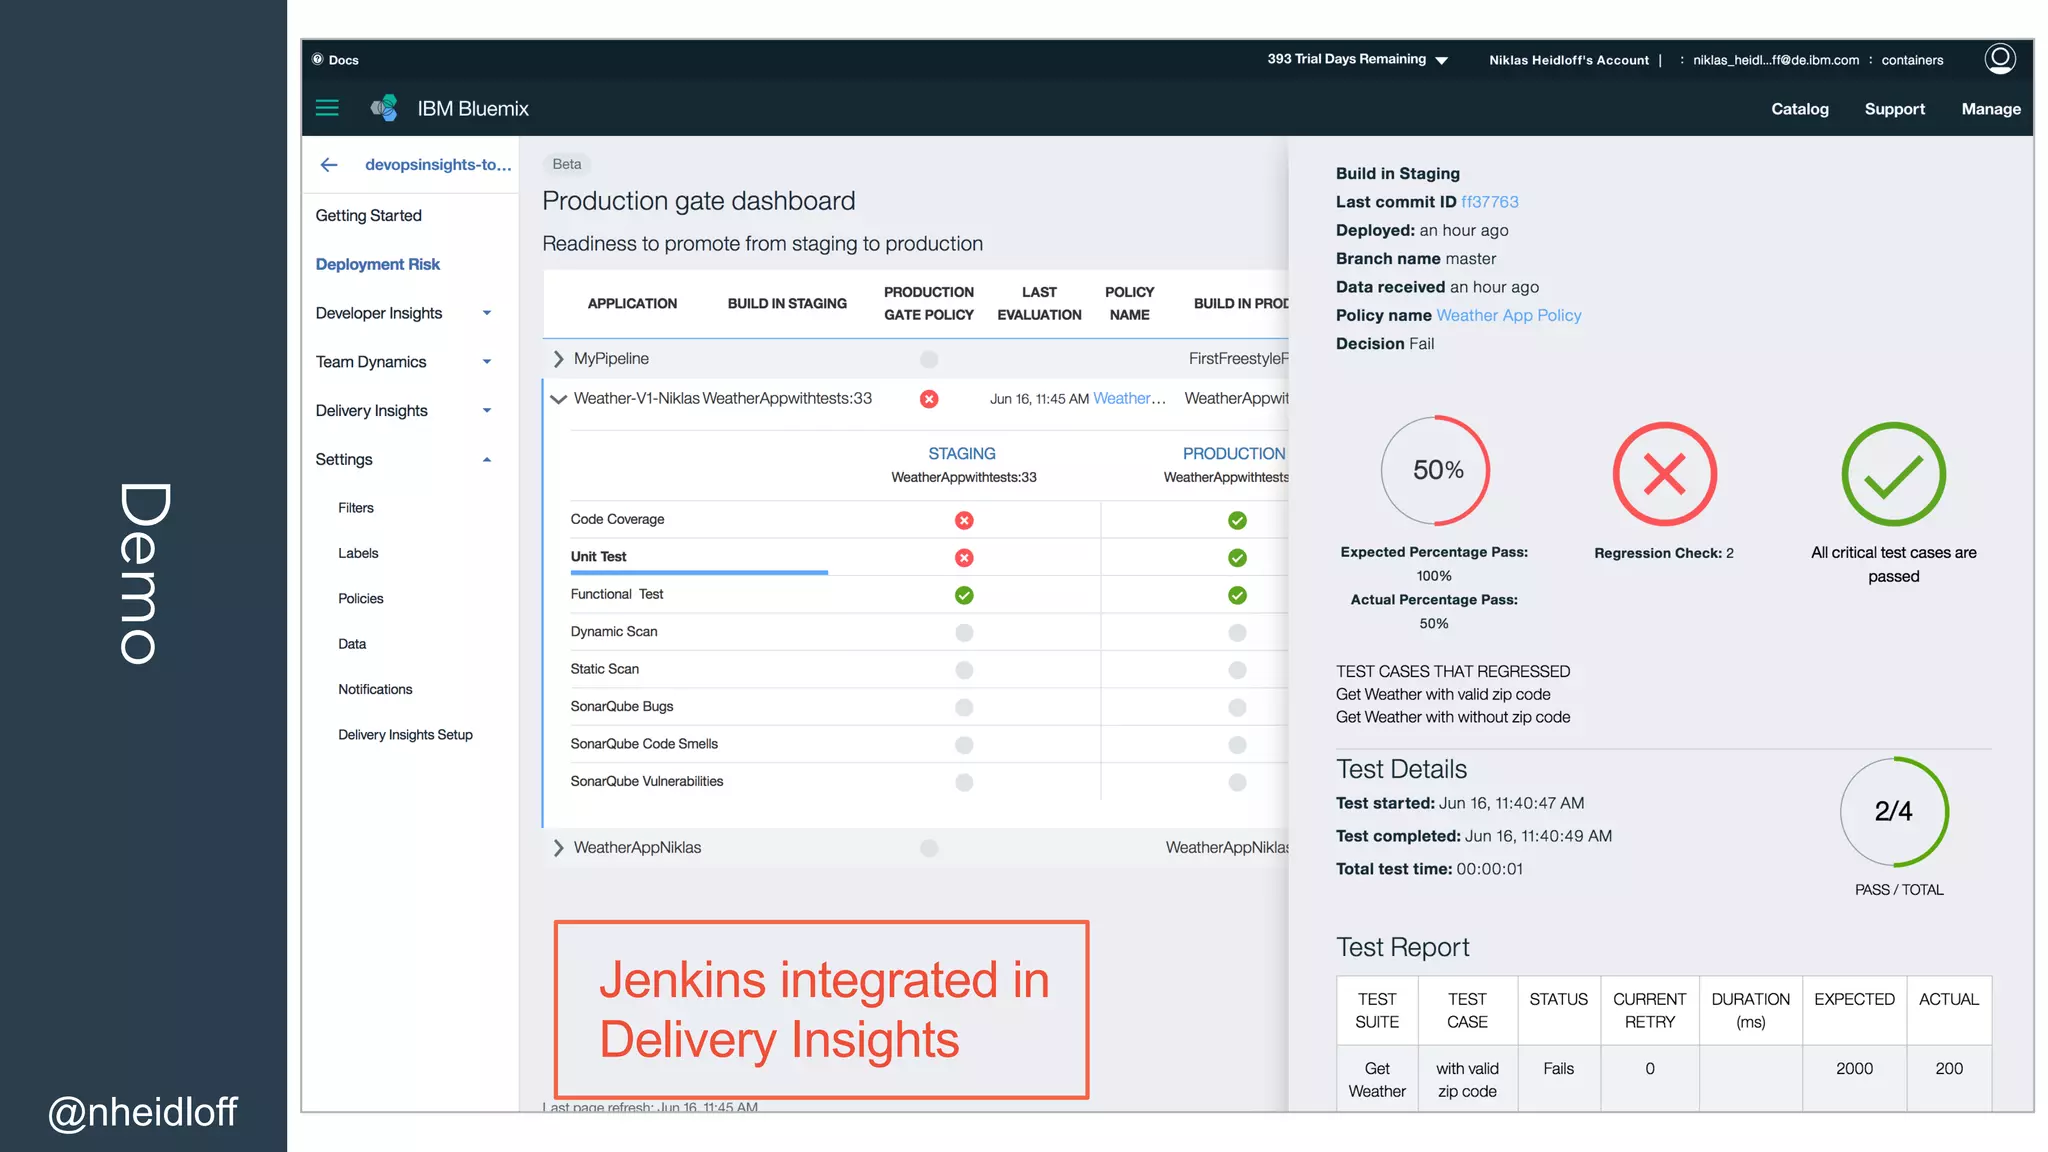
Task: Click the containers space label
Action: coord(1912,60)
